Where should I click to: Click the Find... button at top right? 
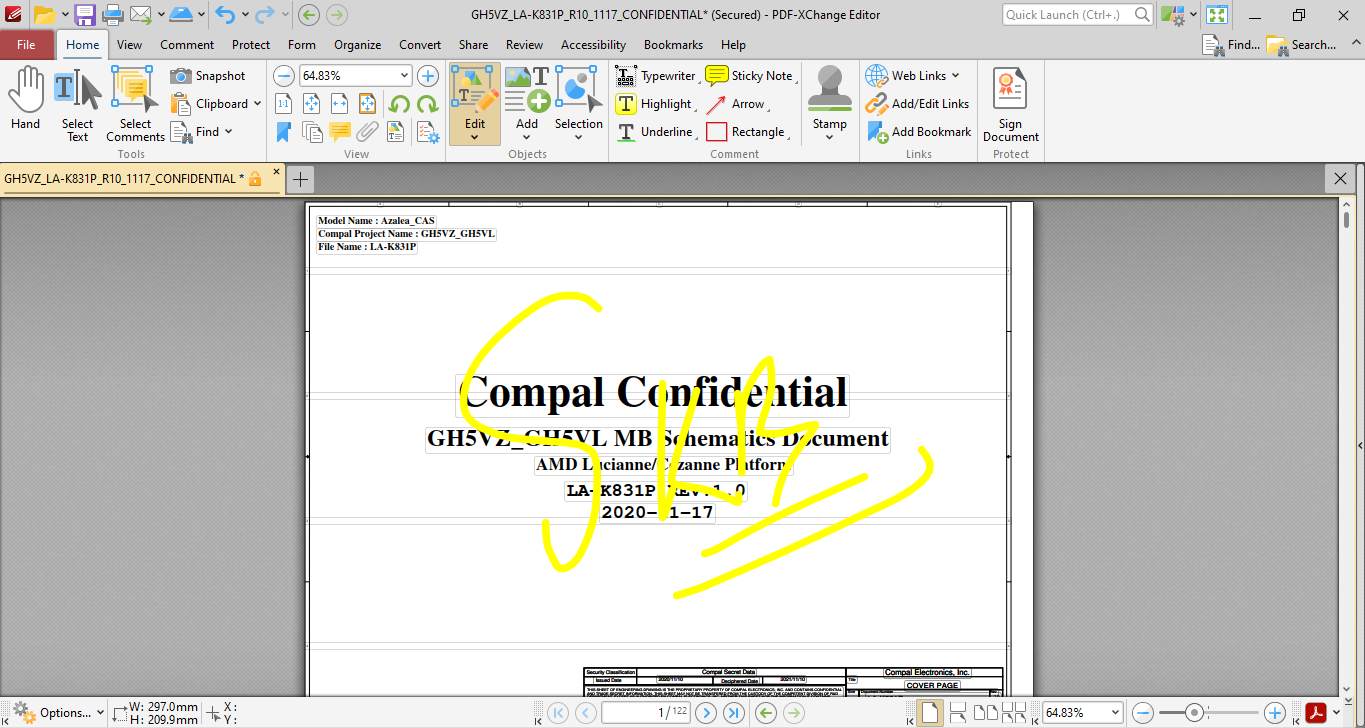pos(1231,45)
